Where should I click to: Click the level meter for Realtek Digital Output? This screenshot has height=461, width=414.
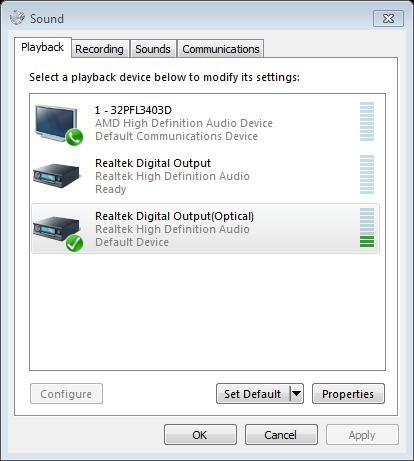[367, 174]
